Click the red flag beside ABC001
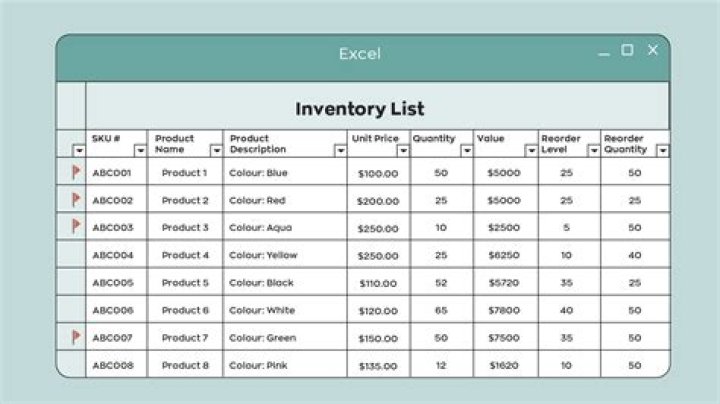The width and height of the screenshot is (720, 404). coord(76,172)
